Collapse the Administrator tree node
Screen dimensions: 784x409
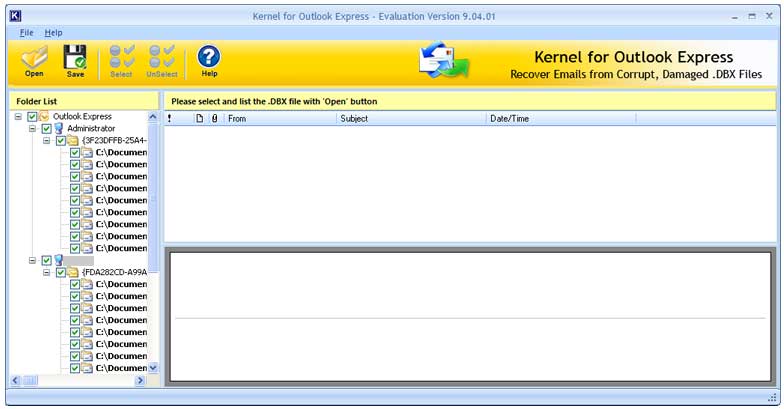tap(32, 128)
